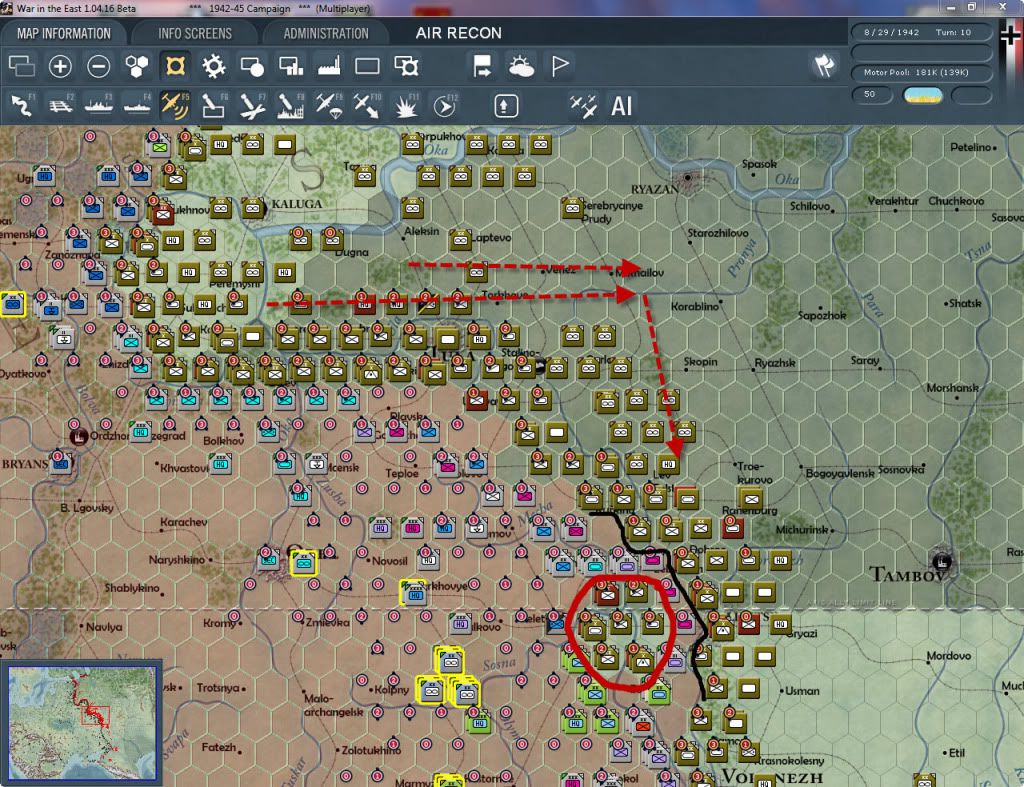Click the date and Turn 10 field
Screen dimensions: 1024x787
point(921,32)
